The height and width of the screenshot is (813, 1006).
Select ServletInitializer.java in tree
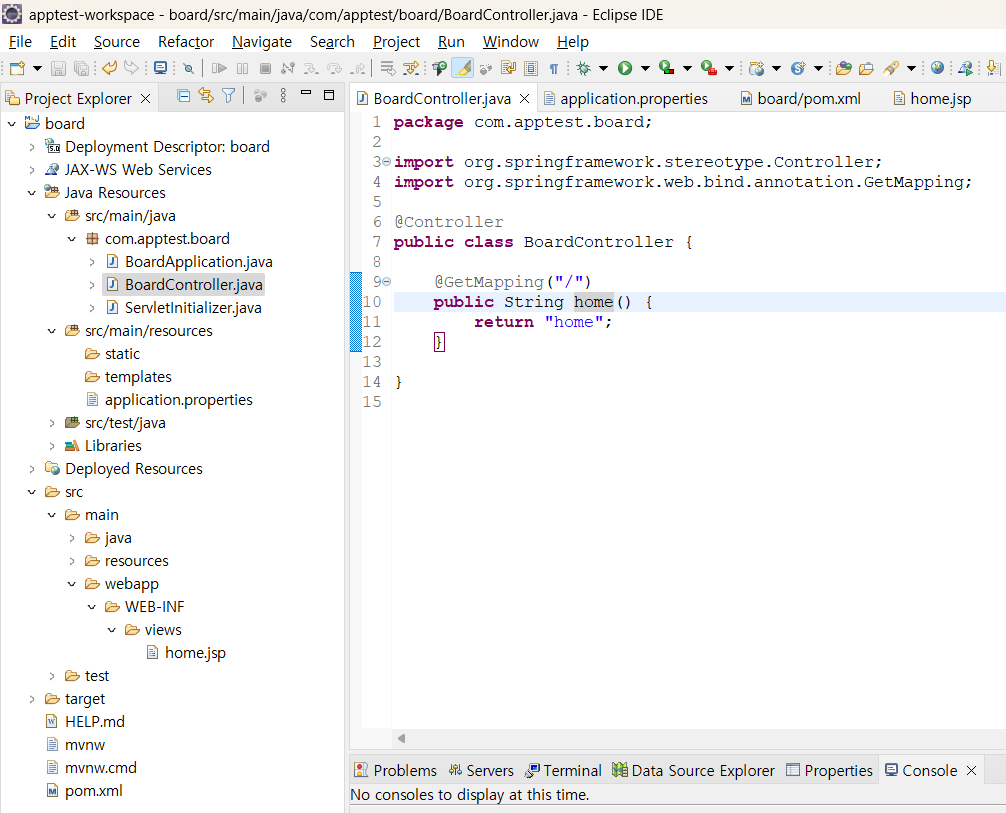pos(192,308)
